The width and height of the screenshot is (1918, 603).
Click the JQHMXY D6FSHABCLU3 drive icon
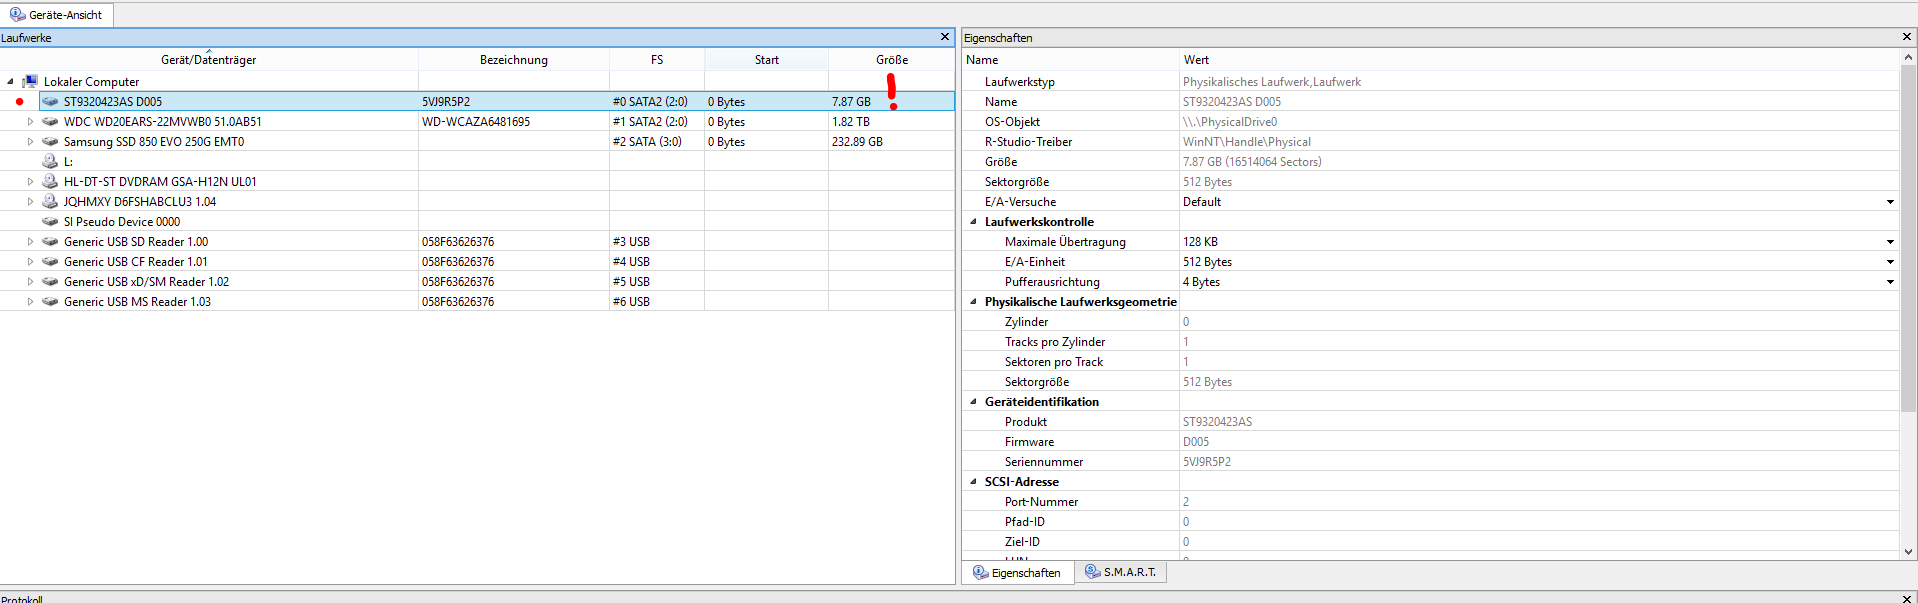click(50, 201)
